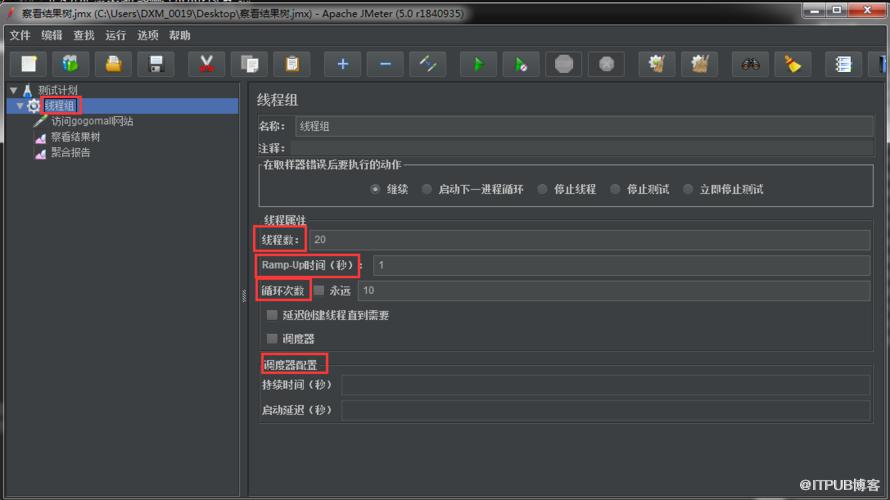This screenshot has width=890, height=500.
Task: Click the Stop test icon
Action: click(564, 64)
